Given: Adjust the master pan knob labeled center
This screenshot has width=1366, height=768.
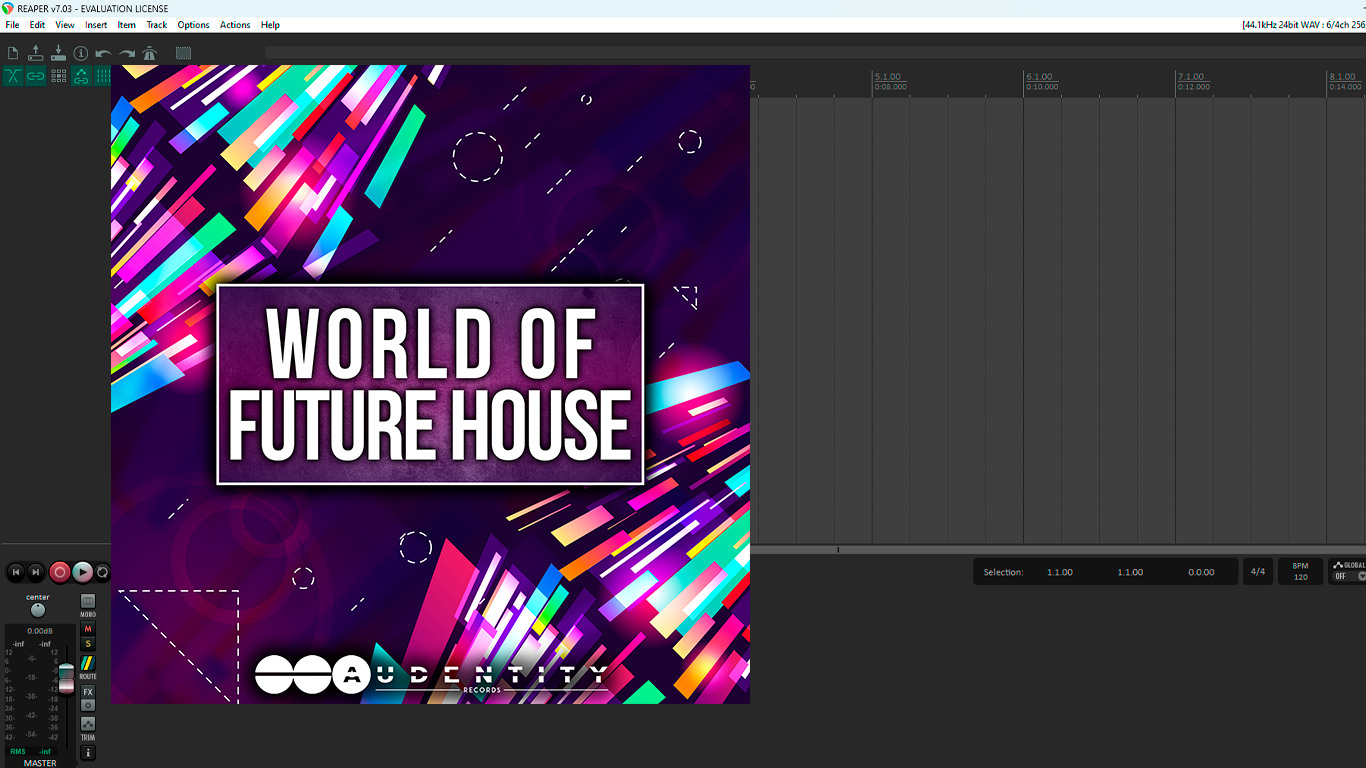Looking at the screenshot, I should [38, 610].
